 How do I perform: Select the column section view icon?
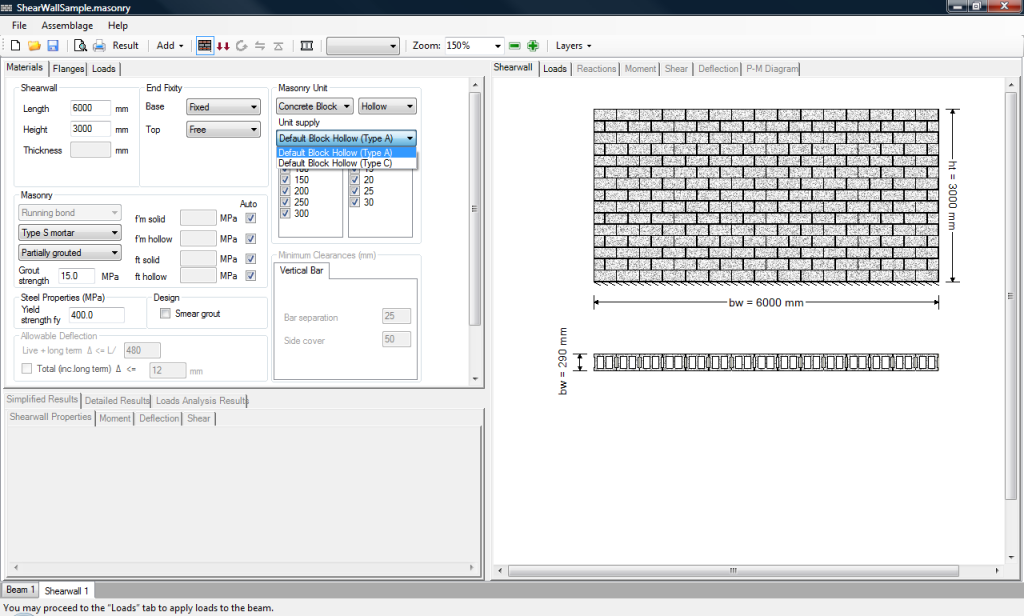[x=307, y=45]
